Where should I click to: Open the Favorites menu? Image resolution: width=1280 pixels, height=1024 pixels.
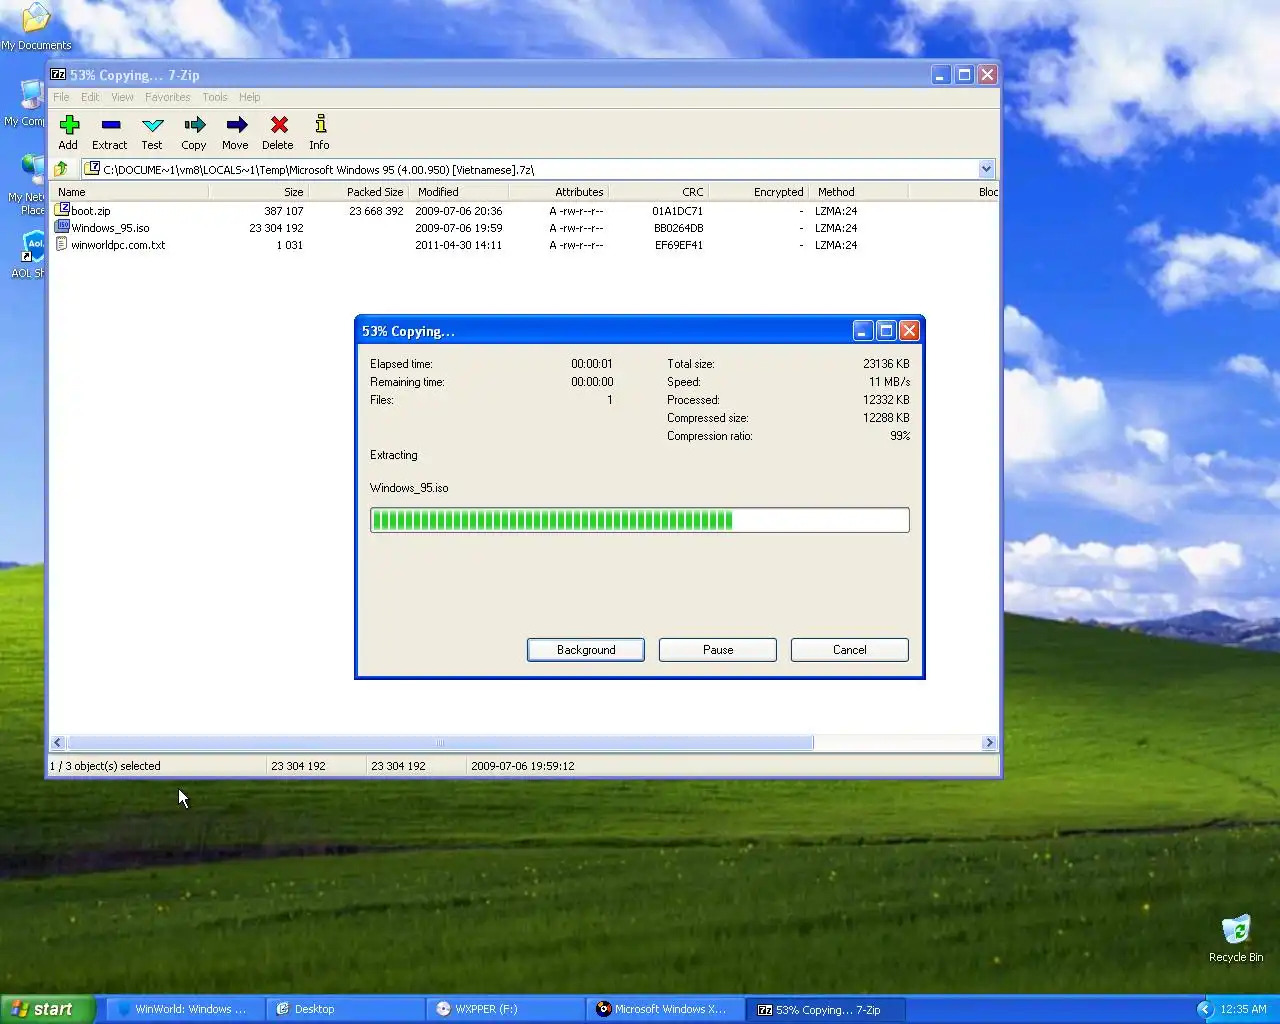click(167, 97)
